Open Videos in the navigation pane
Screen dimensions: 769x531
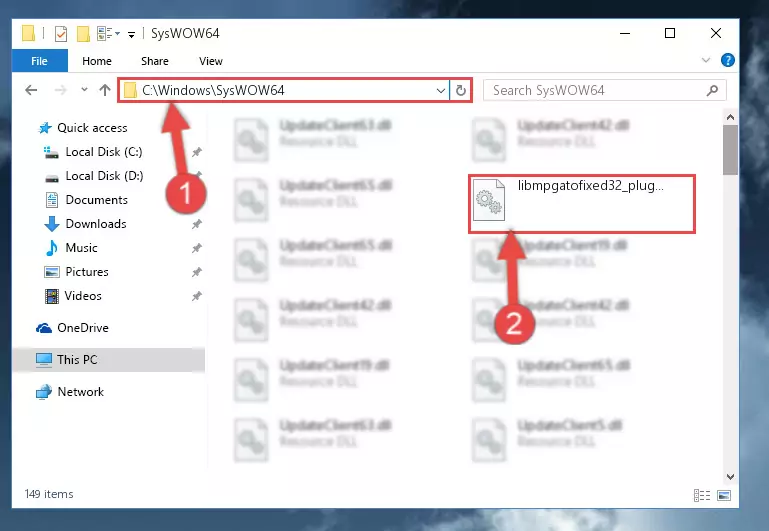(83, 296)
